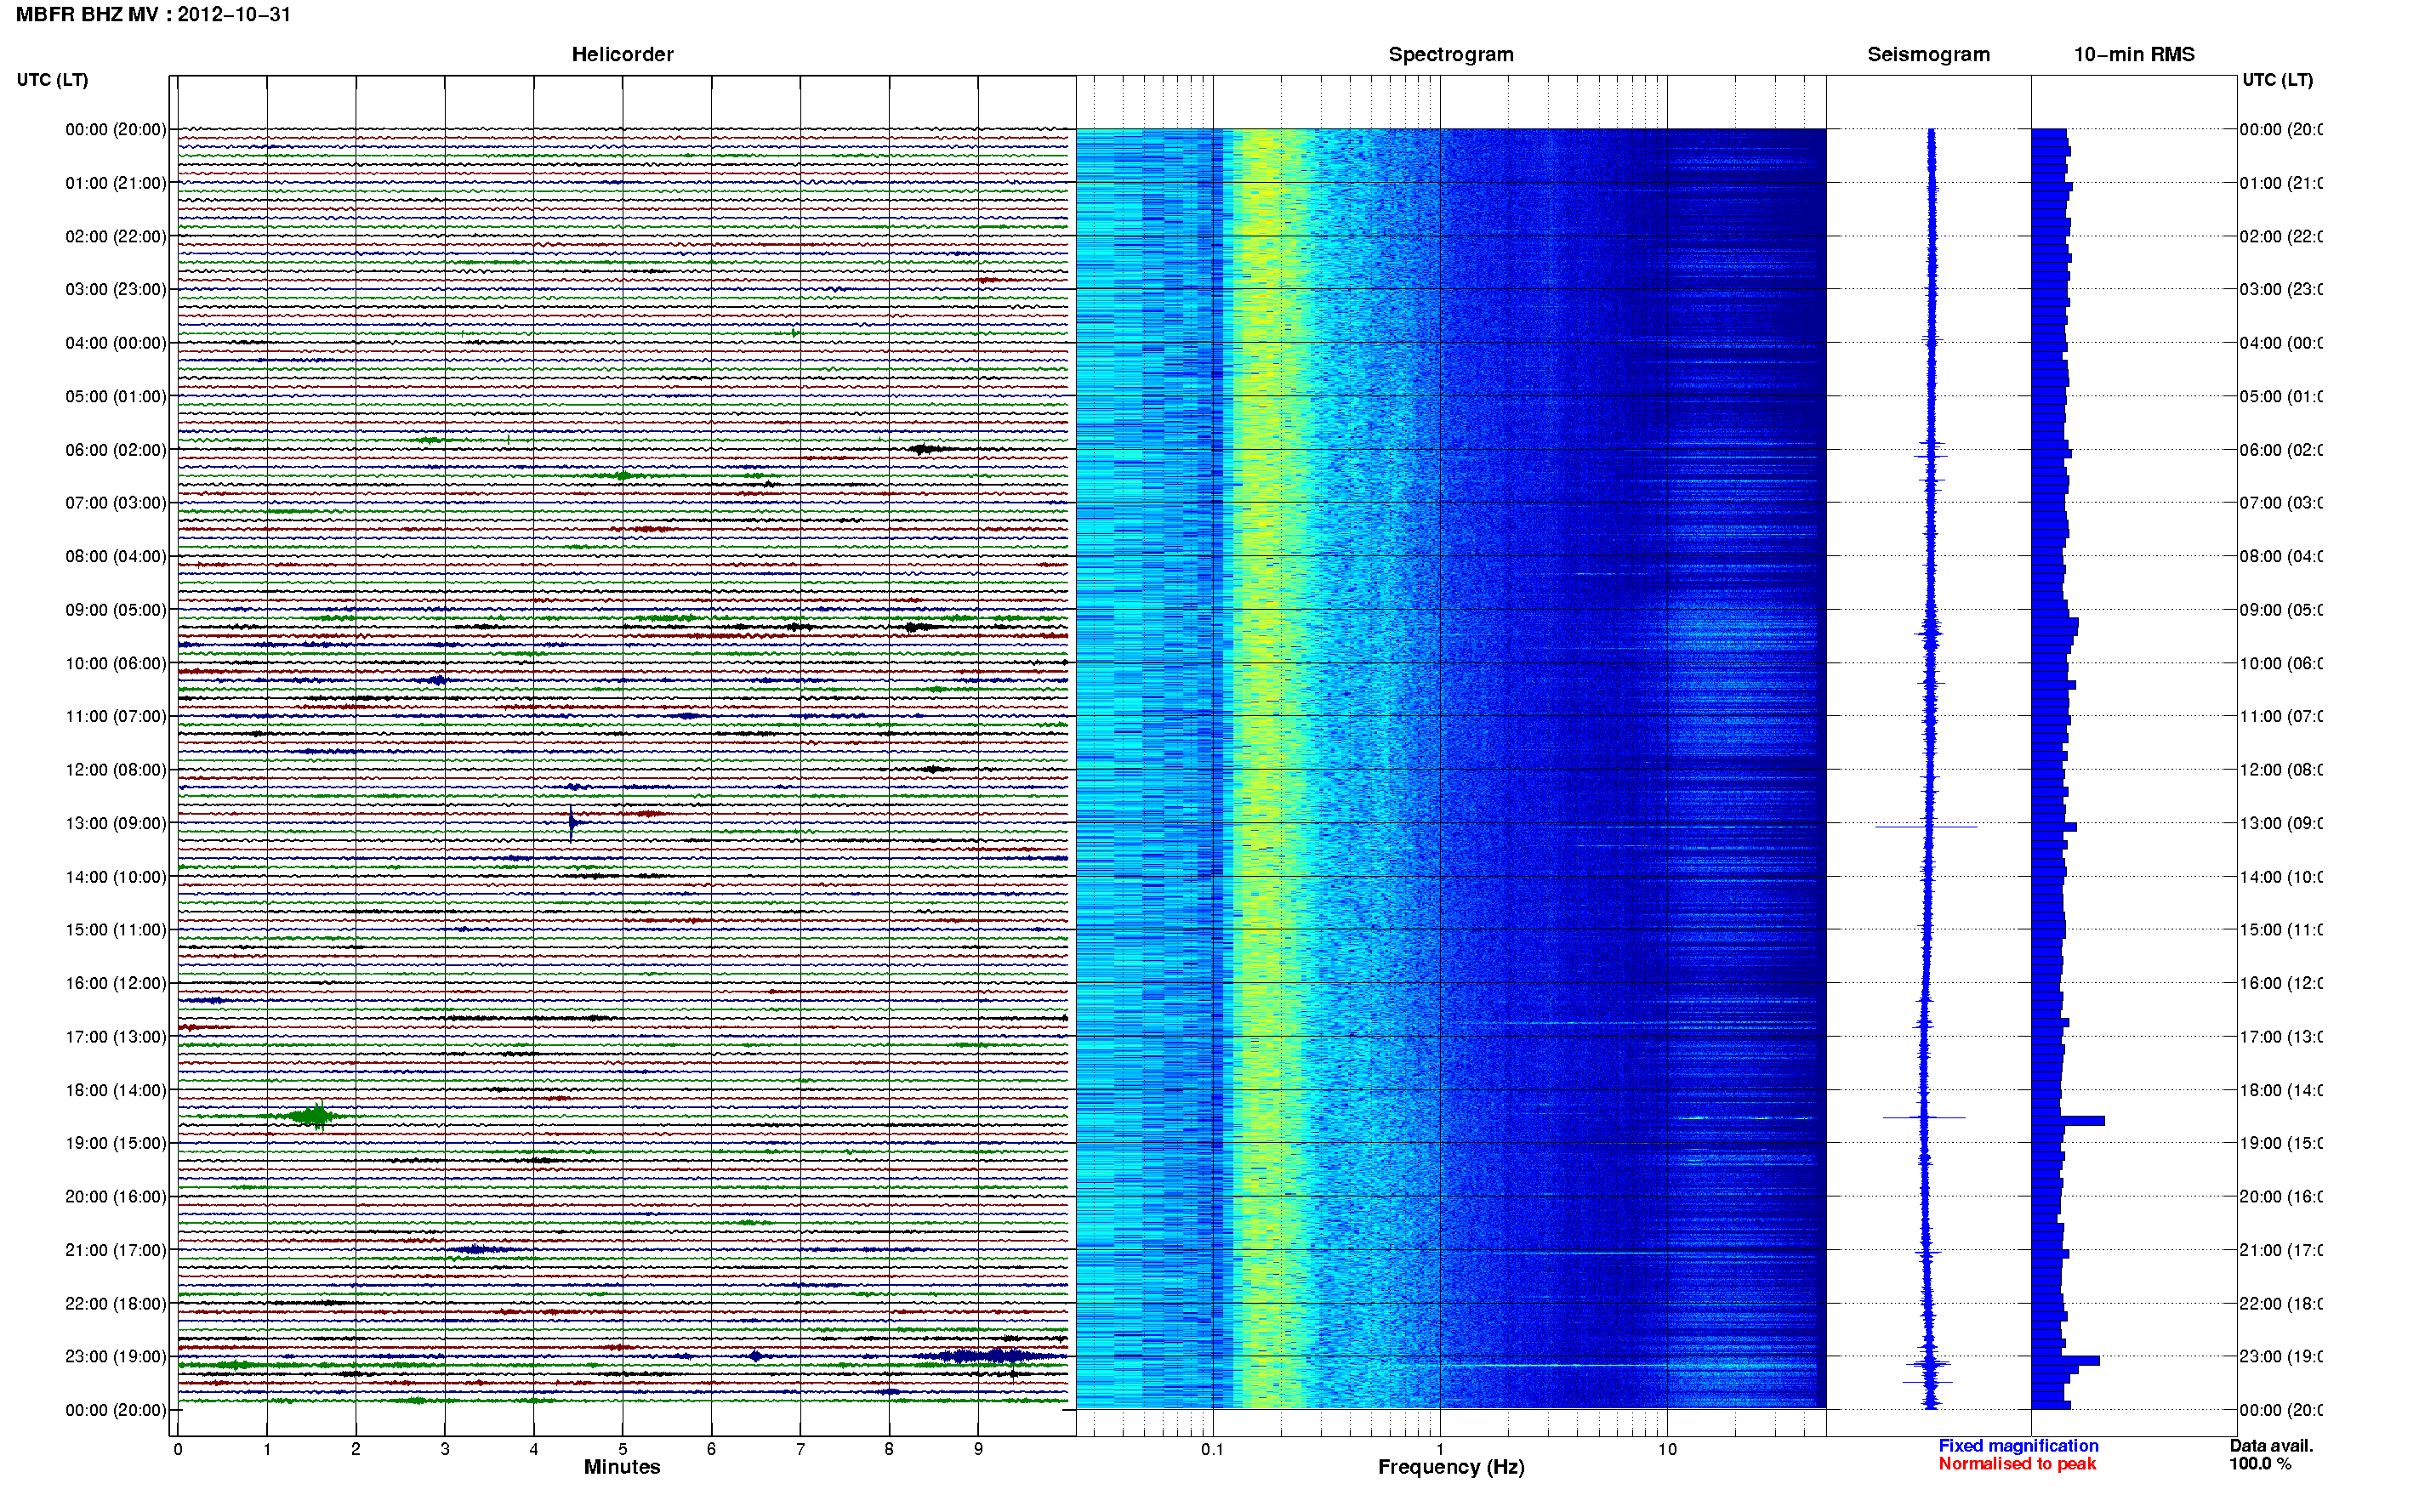Screen dimensions: 2419x1512
Task: Click the right '12:00 (08:0' time label
Action: tap(2281, 770)
